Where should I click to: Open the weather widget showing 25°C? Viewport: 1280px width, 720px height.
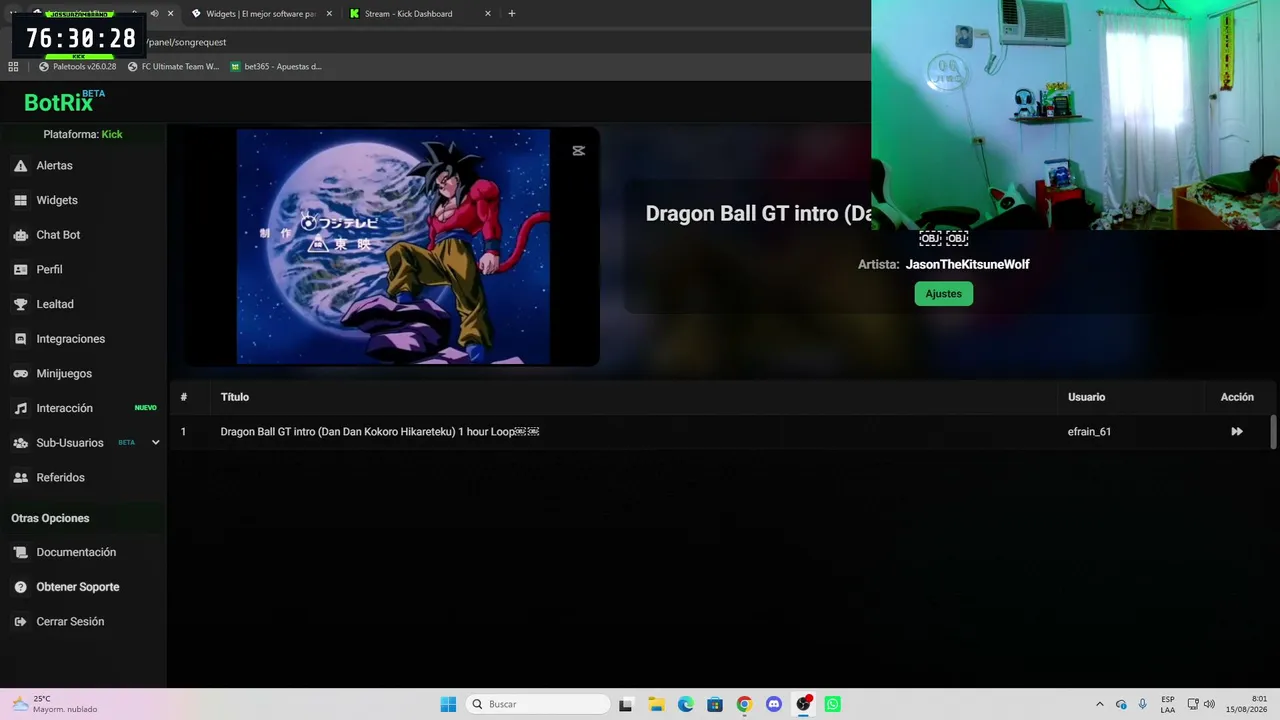click(55, 704)
